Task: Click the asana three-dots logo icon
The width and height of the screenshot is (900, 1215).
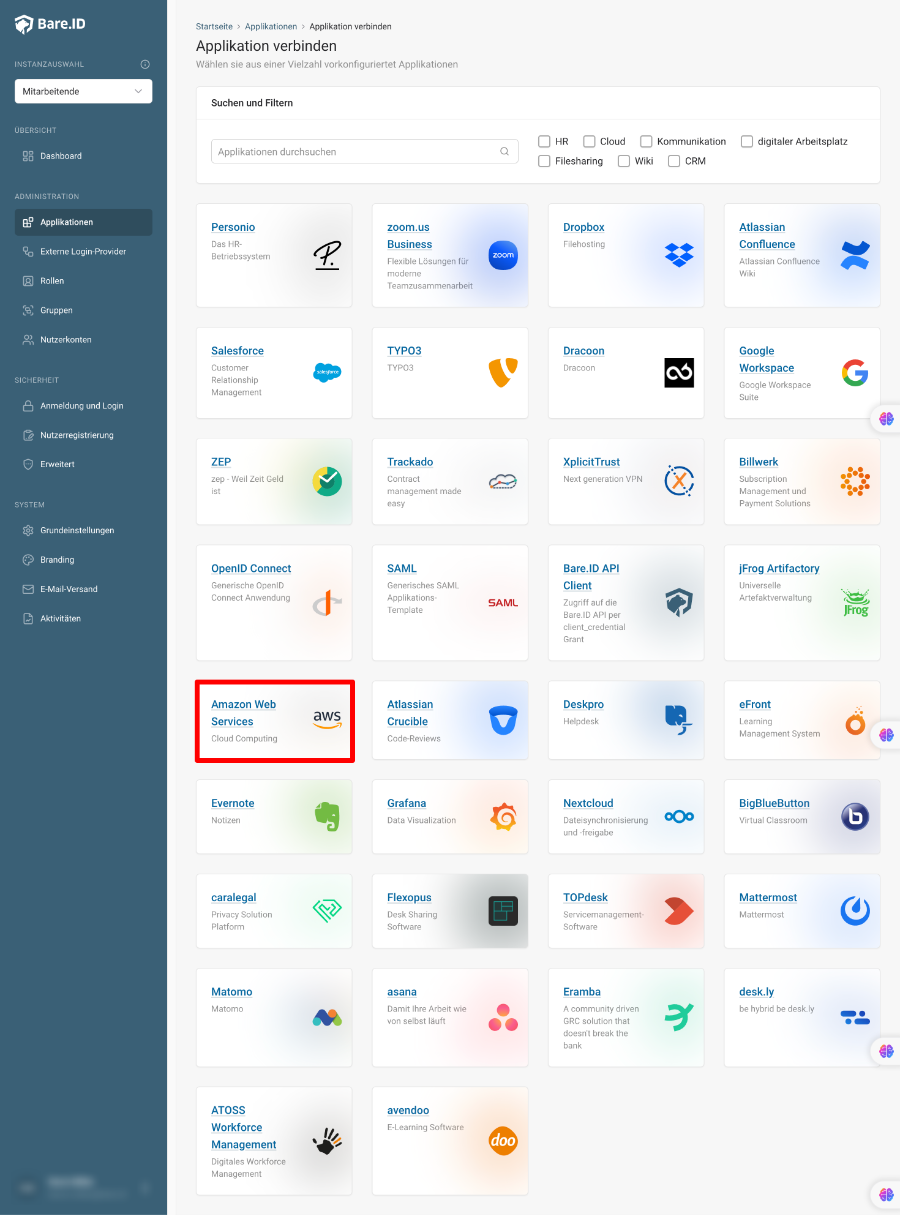Action: click(x=503, y=1017)
